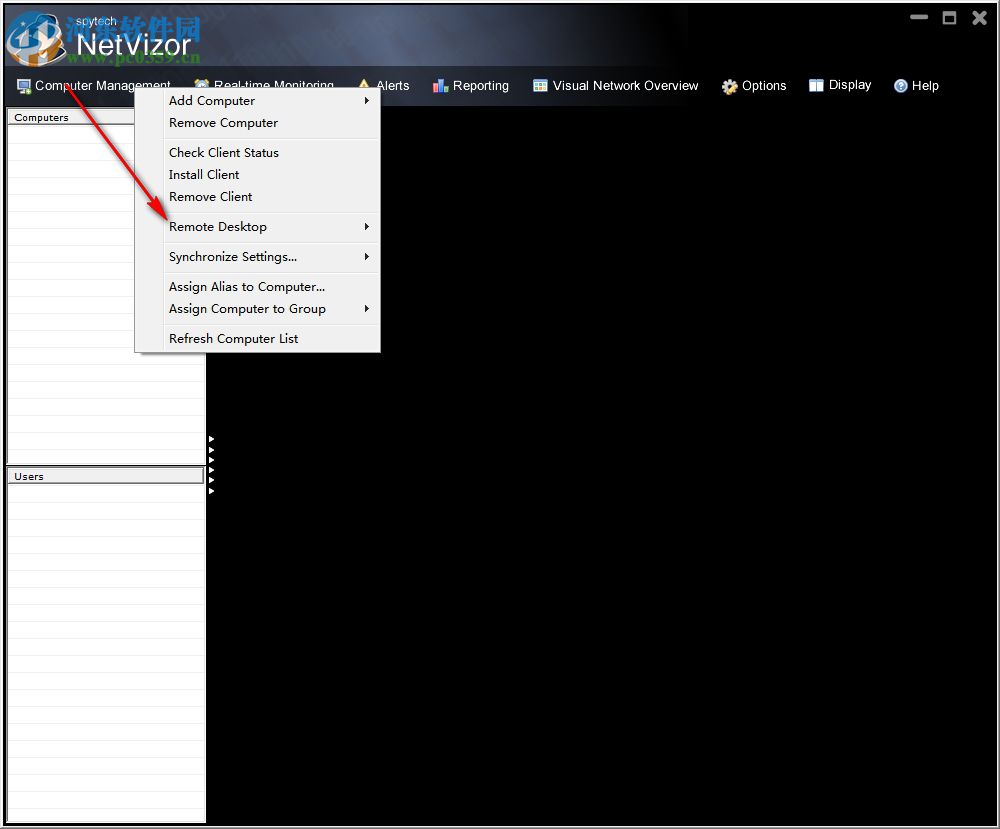The height and width of the screenshot is (829, 1000).
Task: Expand the Remote Desktop submenu
Action: coord(367,227)
